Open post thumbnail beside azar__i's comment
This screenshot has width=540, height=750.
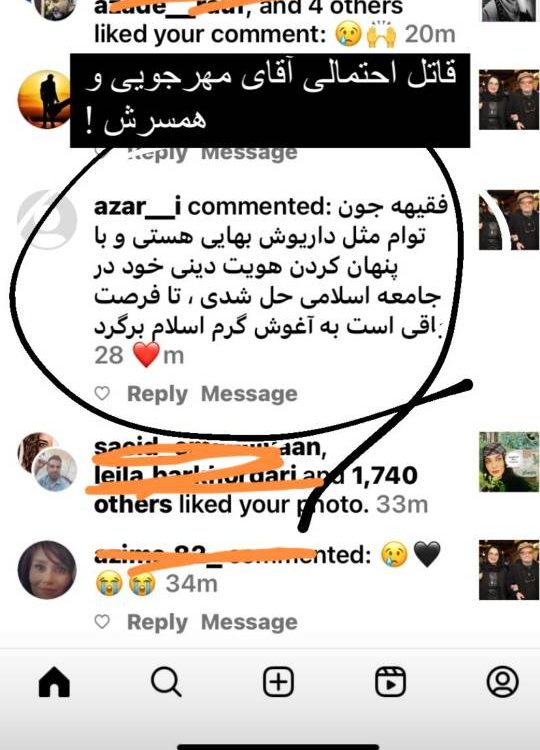pos(509,220)
